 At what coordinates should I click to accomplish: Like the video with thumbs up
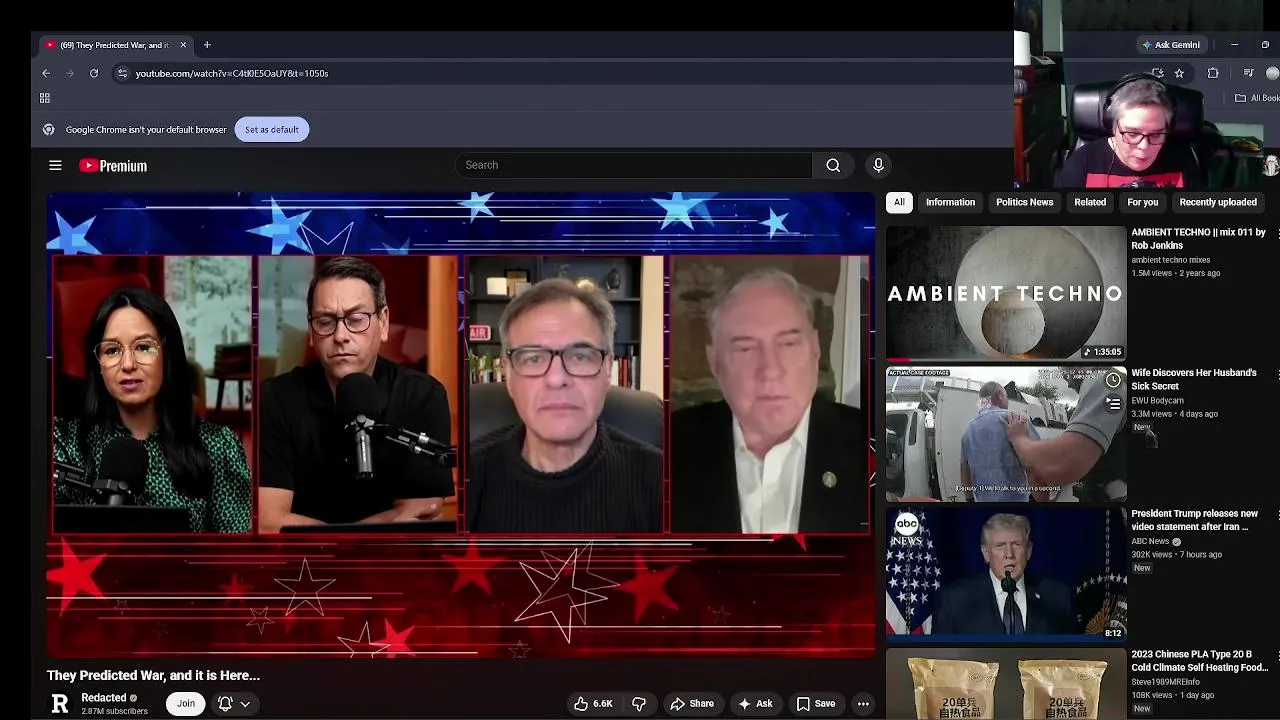(593, 704)
